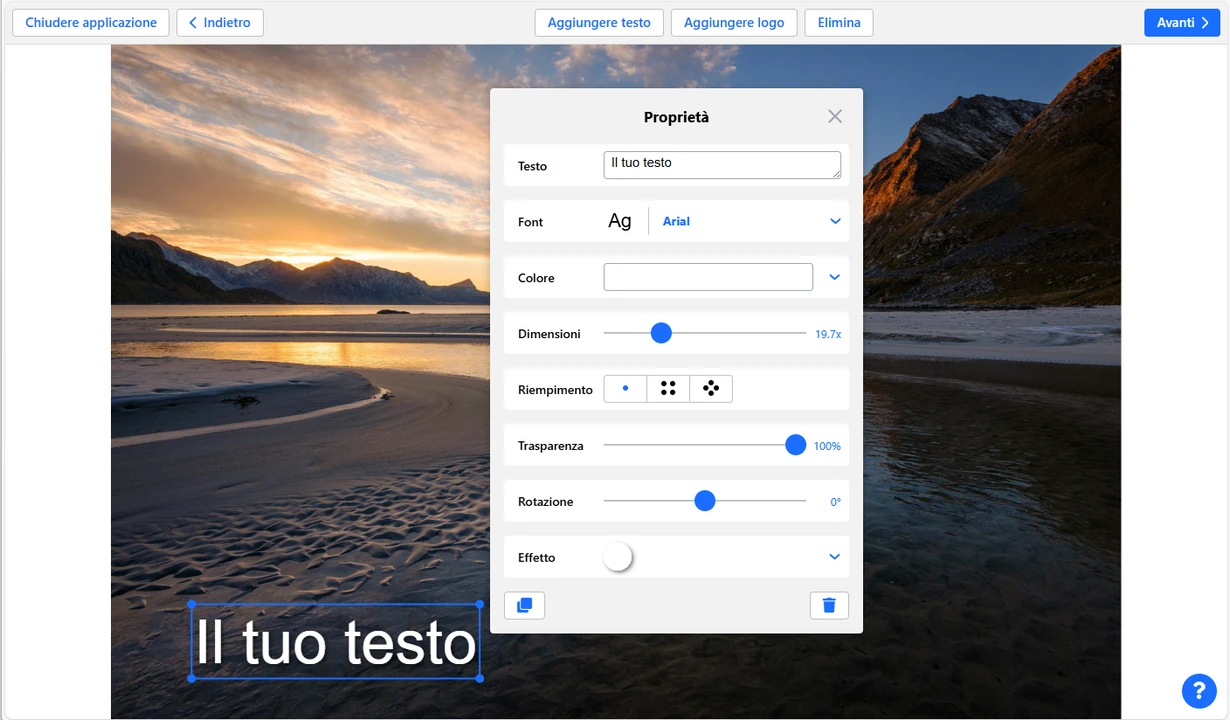Image resolution: width=1230 pixels, height=720 pixels.
Task: Close the Proprietà panel
Action: (835, 117)
